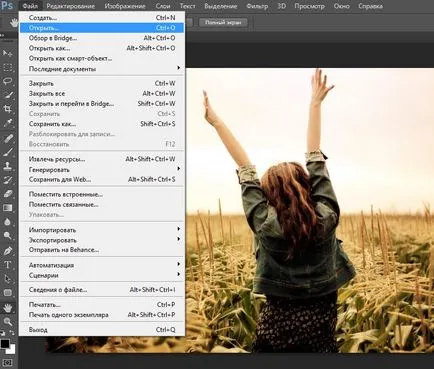Open the Изображение menu

tap(125, 6)
